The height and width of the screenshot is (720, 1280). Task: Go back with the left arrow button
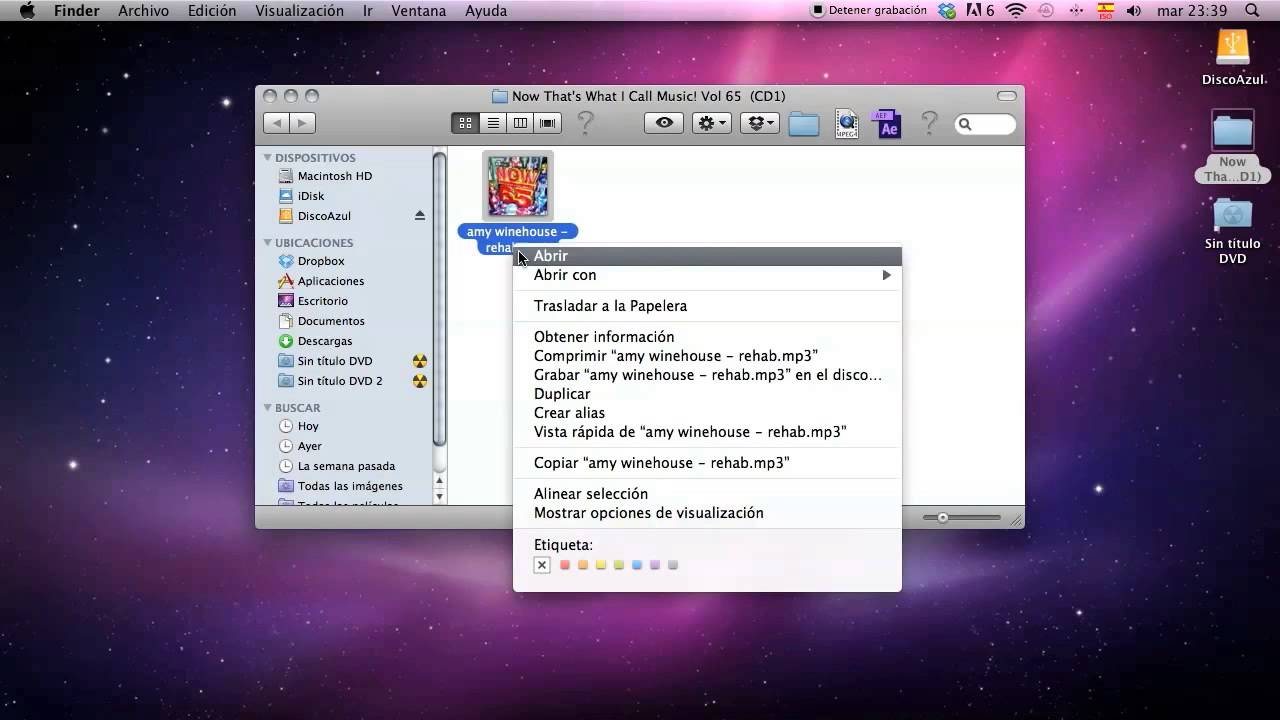pyautogui.click(x=276, y=123)
